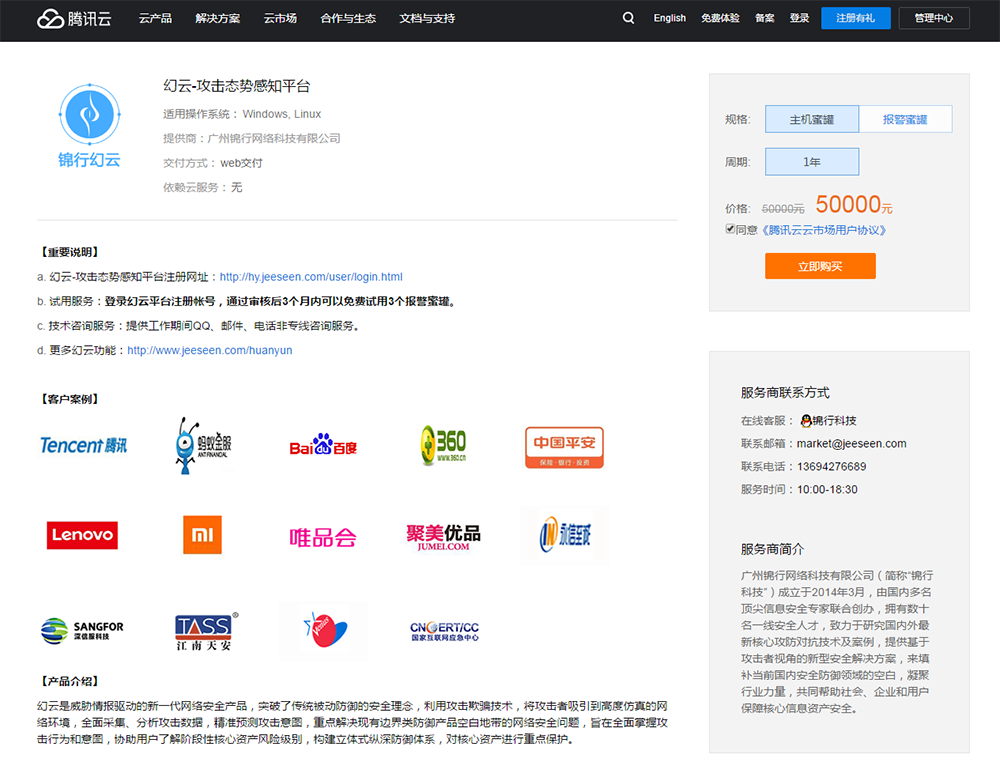The image size is (1000, 762).
Task: Select the 主机蜜罐 specification option
Action: pyautogui.click(x=812, y=119)
